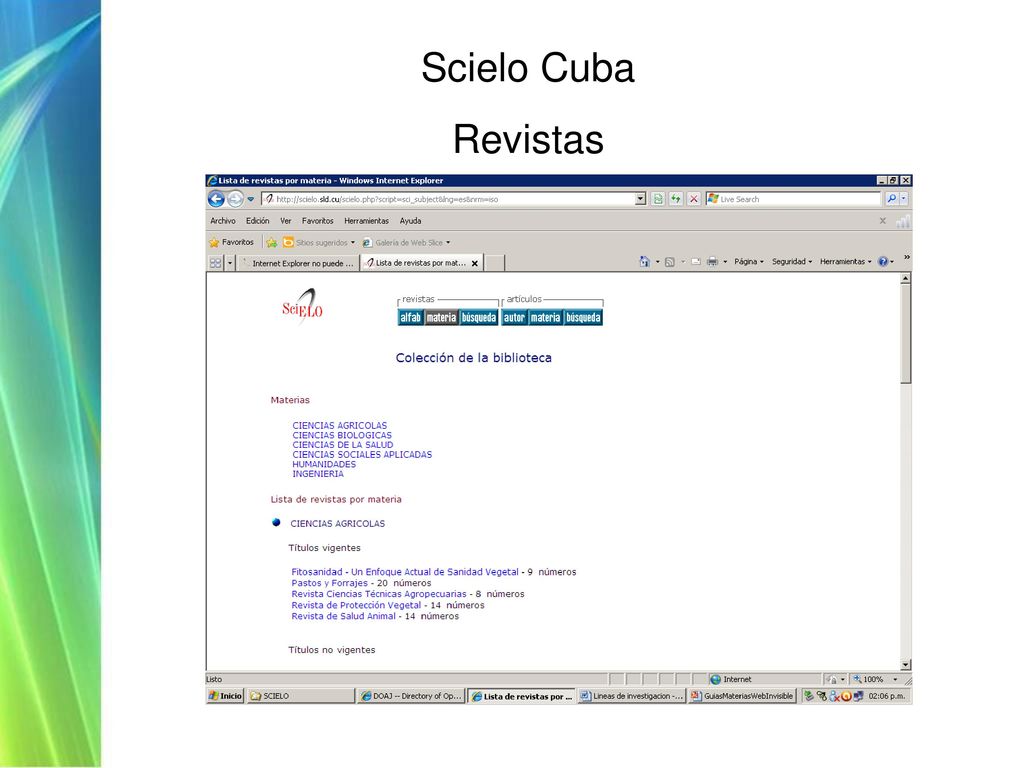Open the Archivo menu
The width and height of the screenshot is (1024, 768).
point(223,221)
